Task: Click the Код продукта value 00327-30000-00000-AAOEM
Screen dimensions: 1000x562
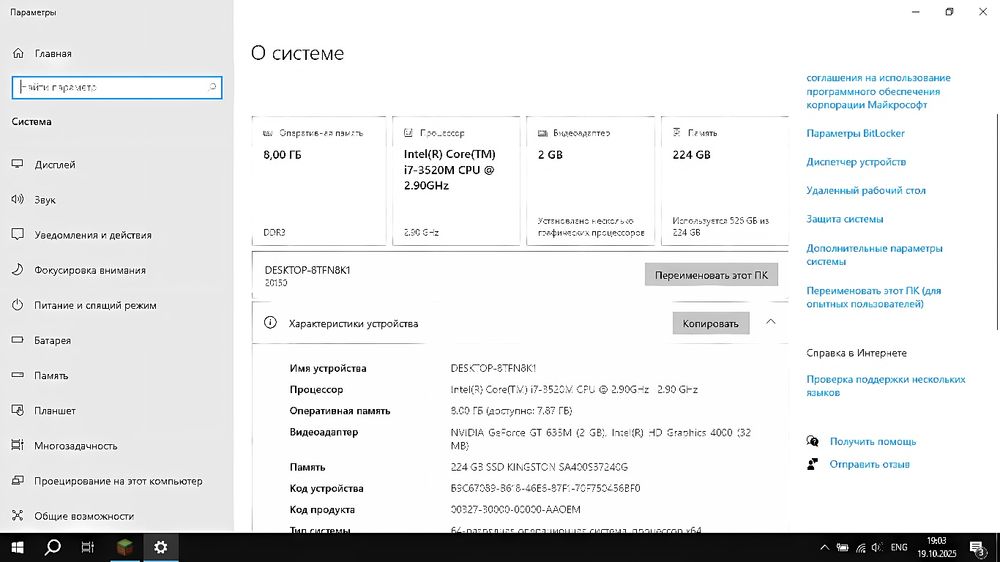Action: pos(515,510)
